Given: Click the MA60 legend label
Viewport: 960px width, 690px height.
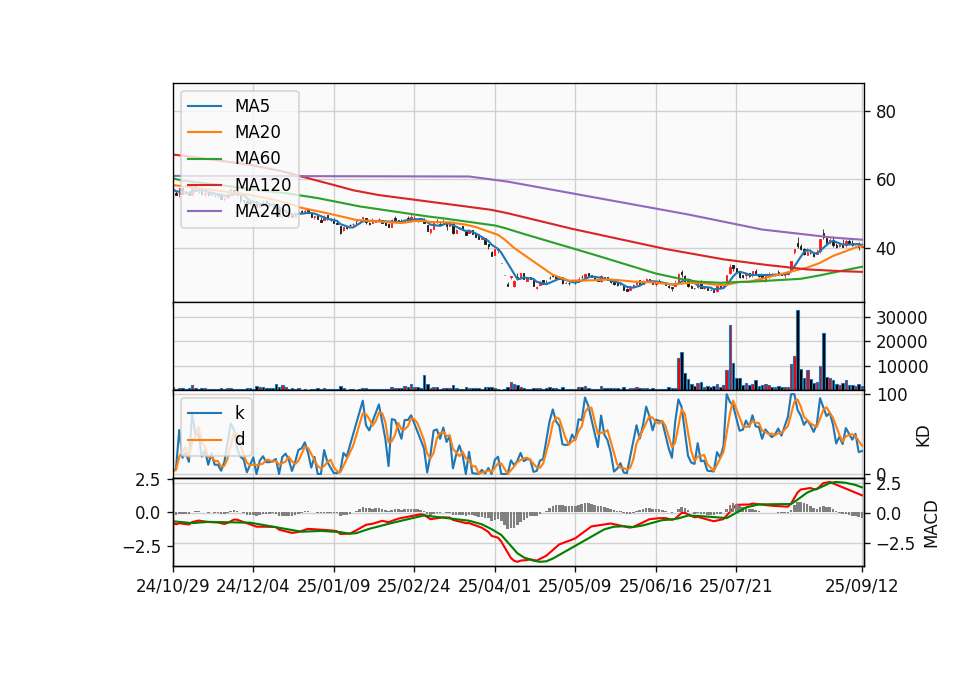Looking at the screenshot, I should pyautogui.click(x=257, y=159).
